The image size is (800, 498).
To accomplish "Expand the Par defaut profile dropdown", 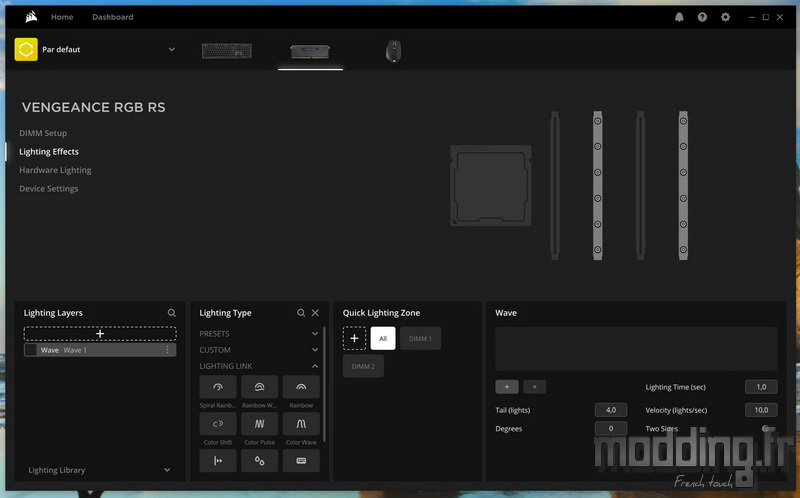I will click(171, 49).
